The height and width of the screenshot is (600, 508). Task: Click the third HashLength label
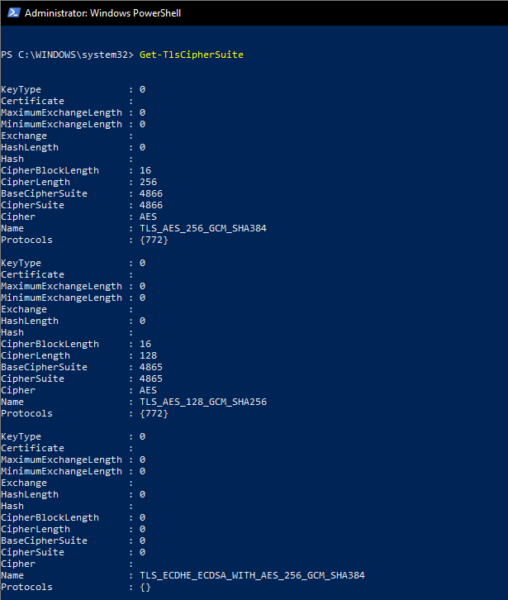point(30,494)
